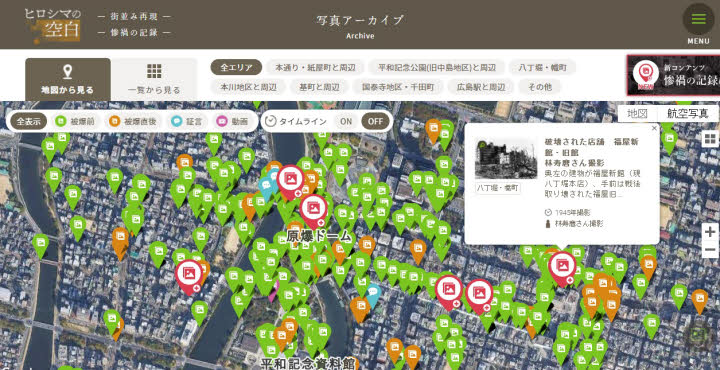Image resolution: width=720 pixels, height=370 pixels.
Task: Open the popup's ruined store thumbnail
Action: [506, 159]
